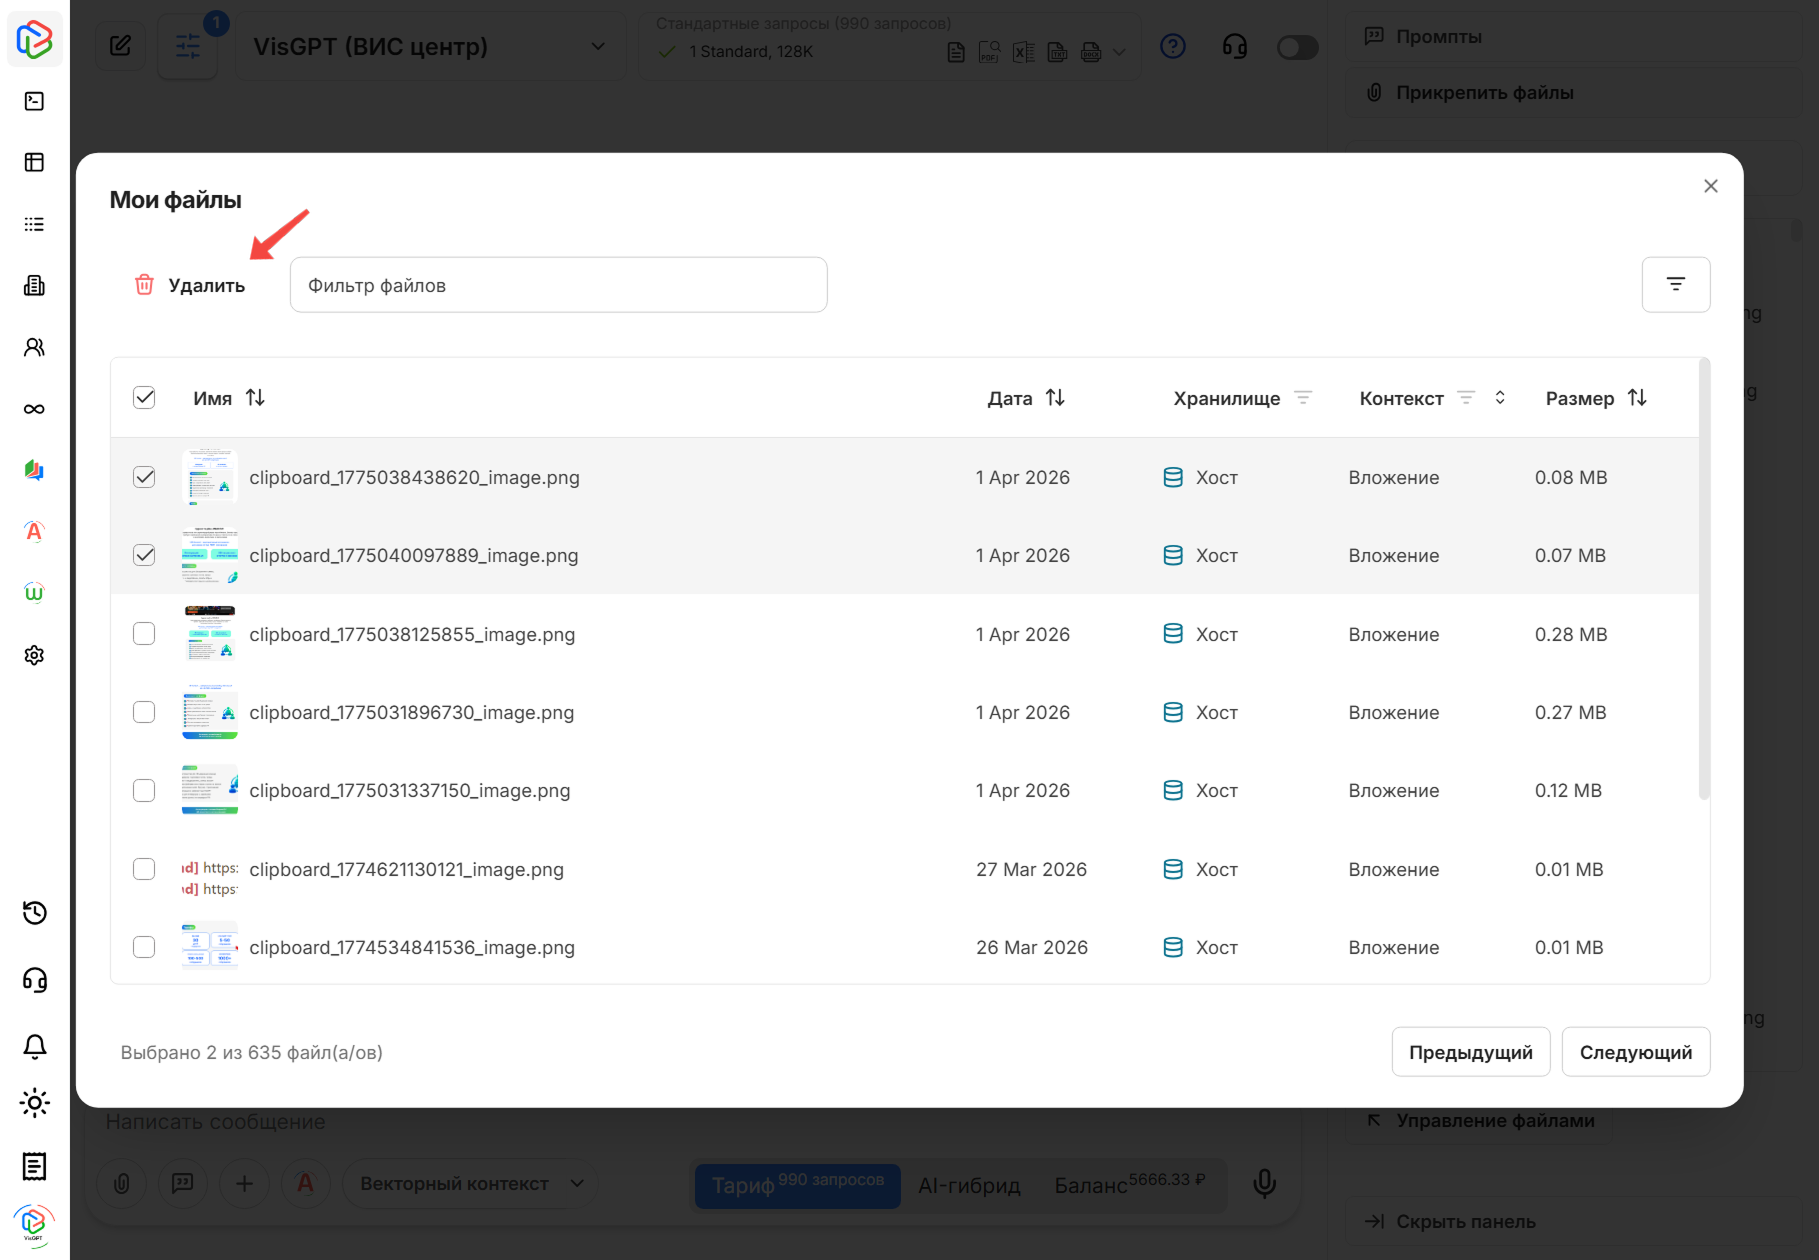
Task: Open the history icon in left sidebar
Action: (35, 913)
